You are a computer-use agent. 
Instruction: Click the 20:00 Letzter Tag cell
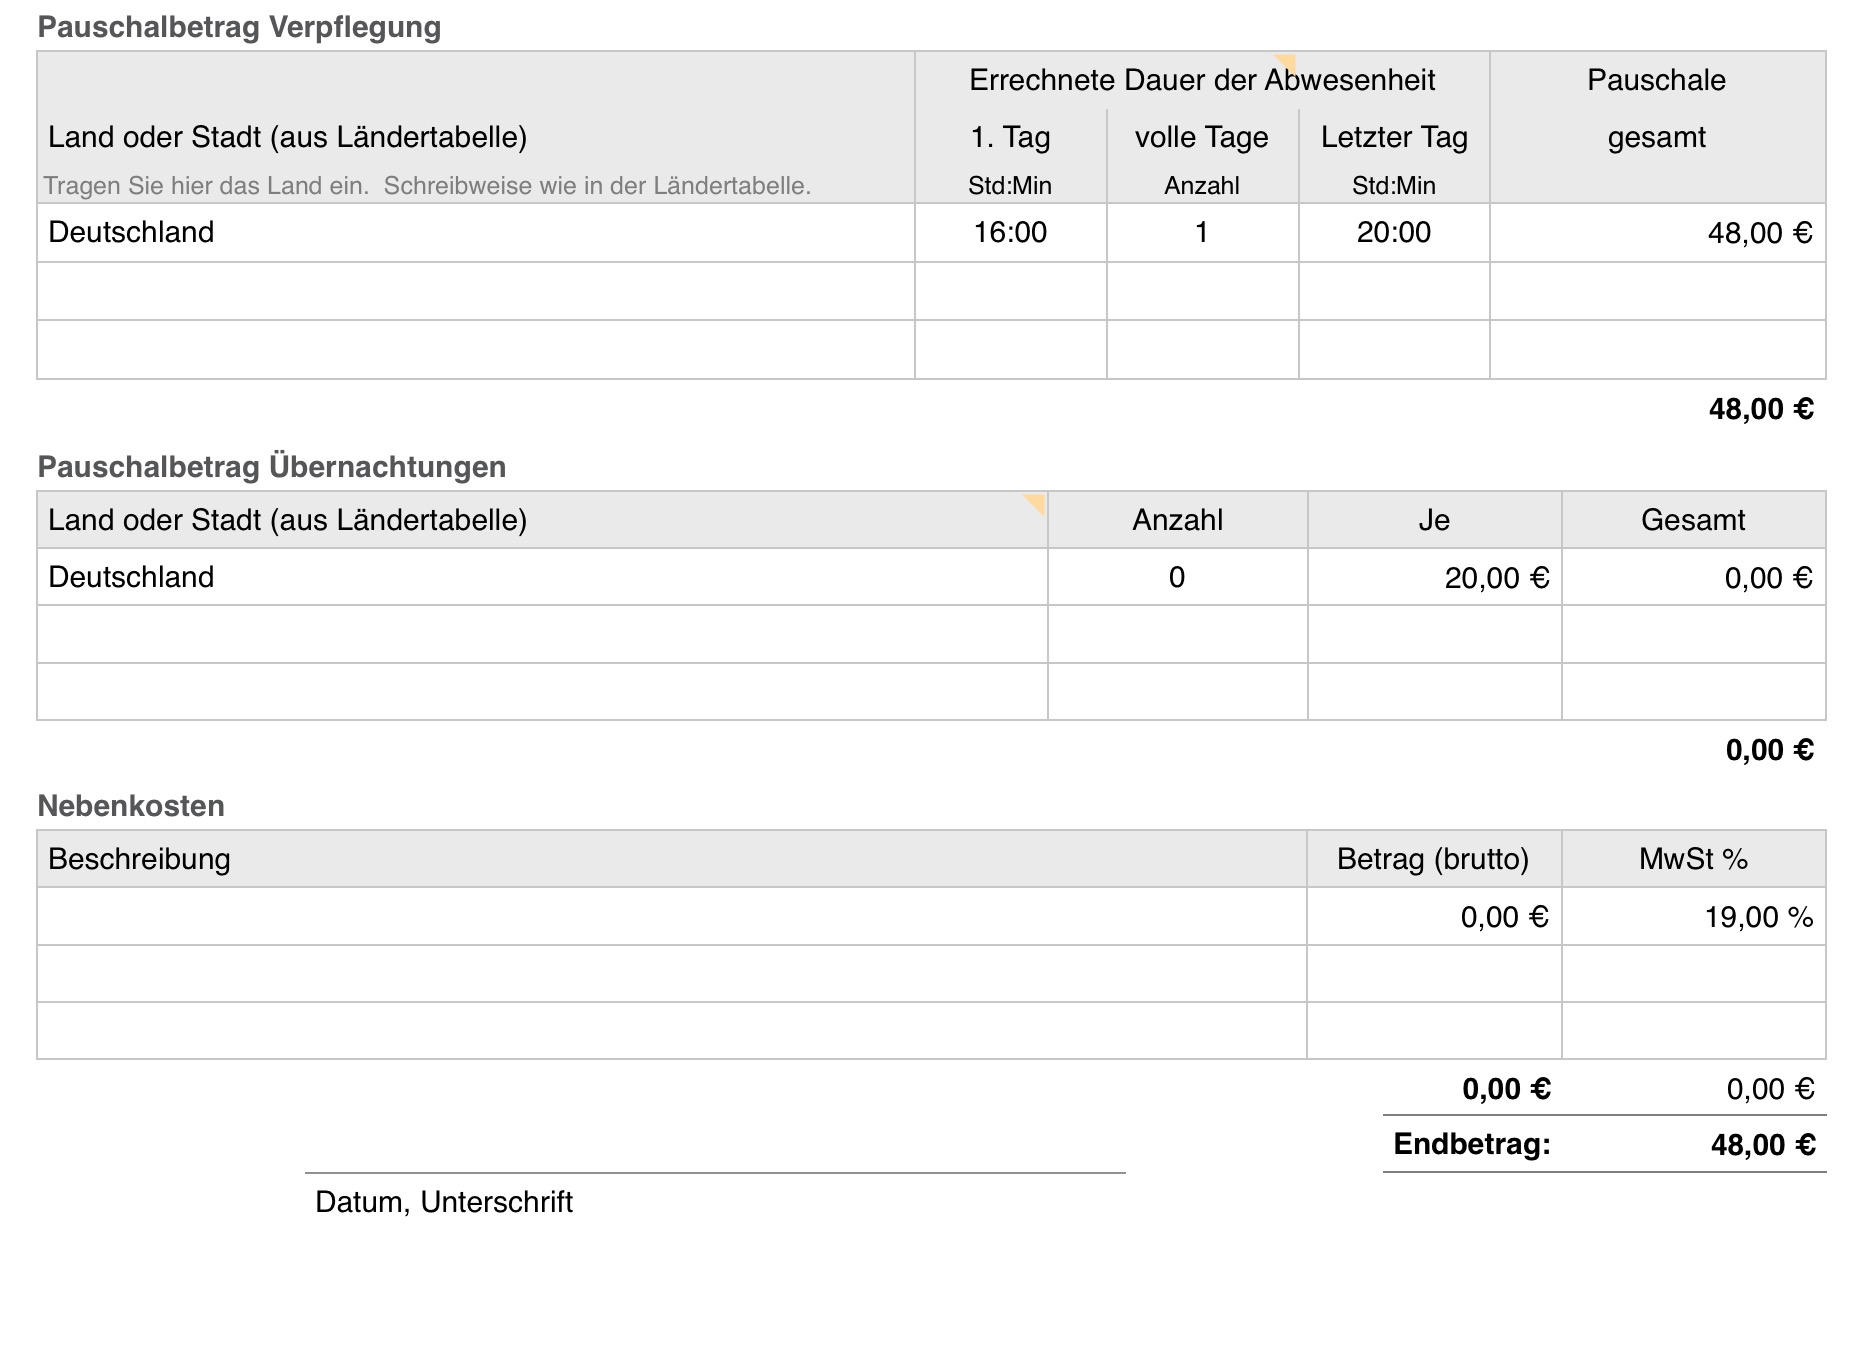[x=1394, y=233]
